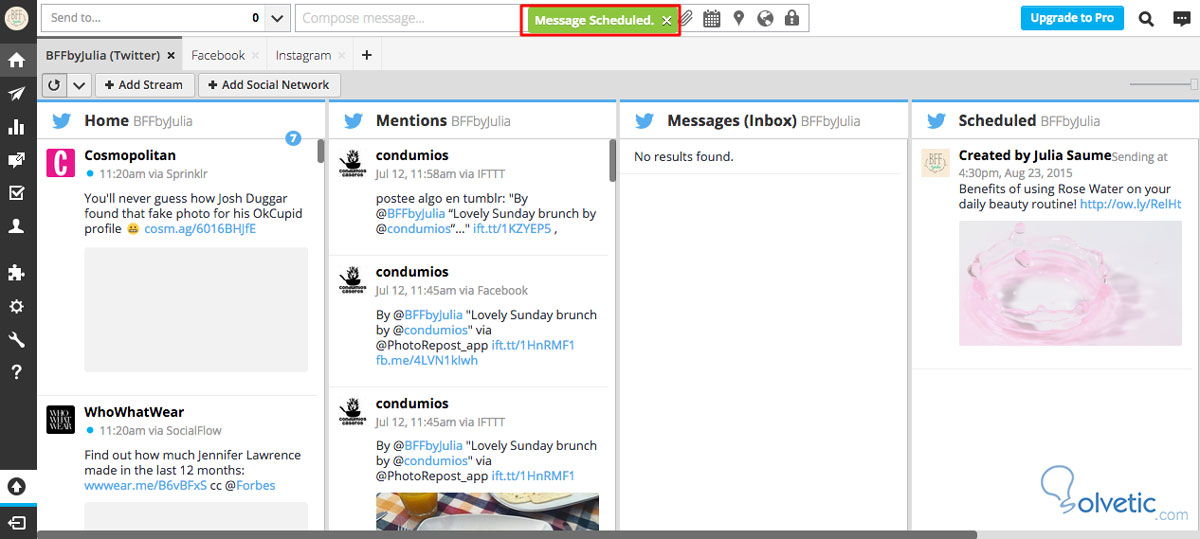Open the ow.ly/RelHt link in Scheduled
This screenshot has width=1200, height=539.
click(1130, 204)
